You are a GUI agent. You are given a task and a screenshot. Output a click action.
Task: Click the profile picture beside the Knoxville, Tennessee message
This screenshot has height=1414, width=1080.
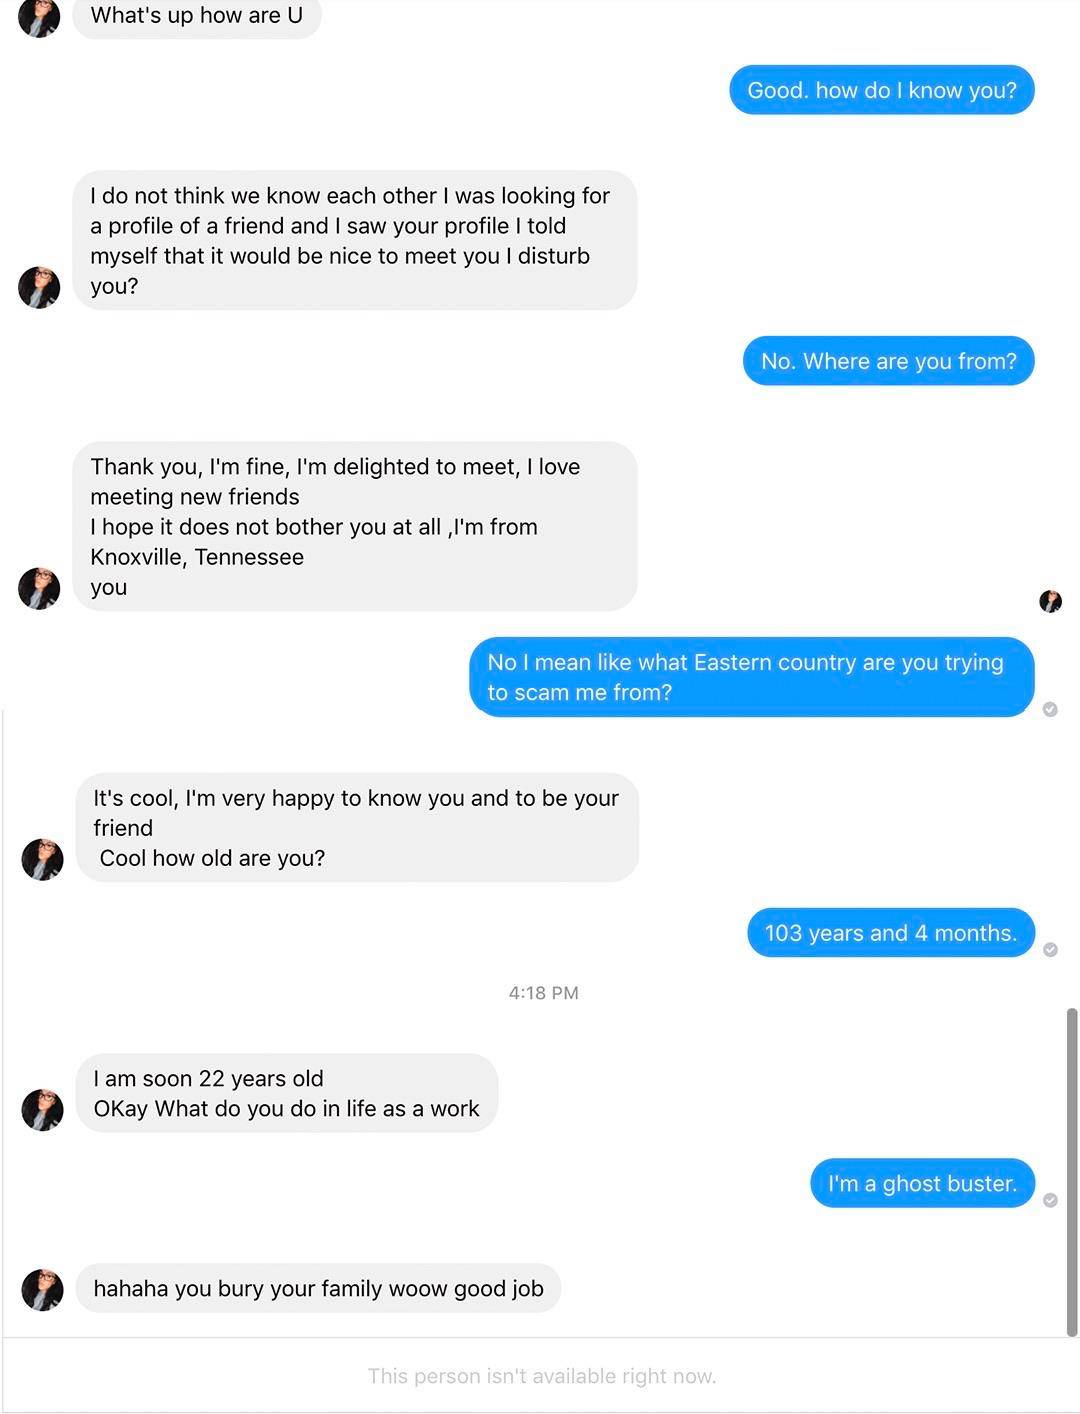coord(39,588)
